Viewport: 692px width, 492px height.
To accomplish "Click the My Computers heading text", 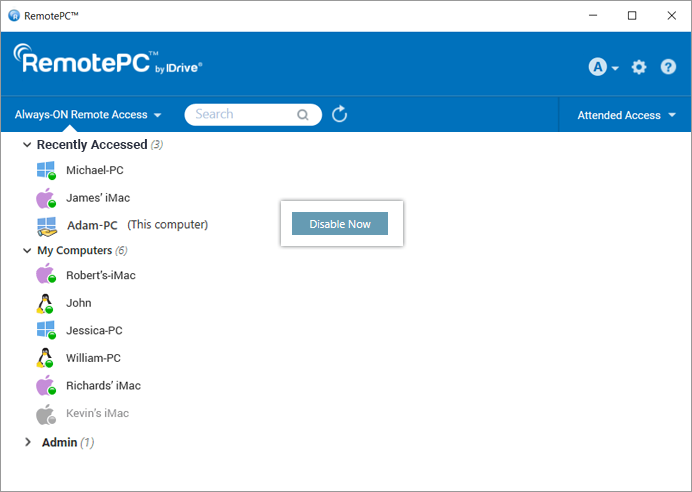I will pyautogui.click(x=75, y=250).
